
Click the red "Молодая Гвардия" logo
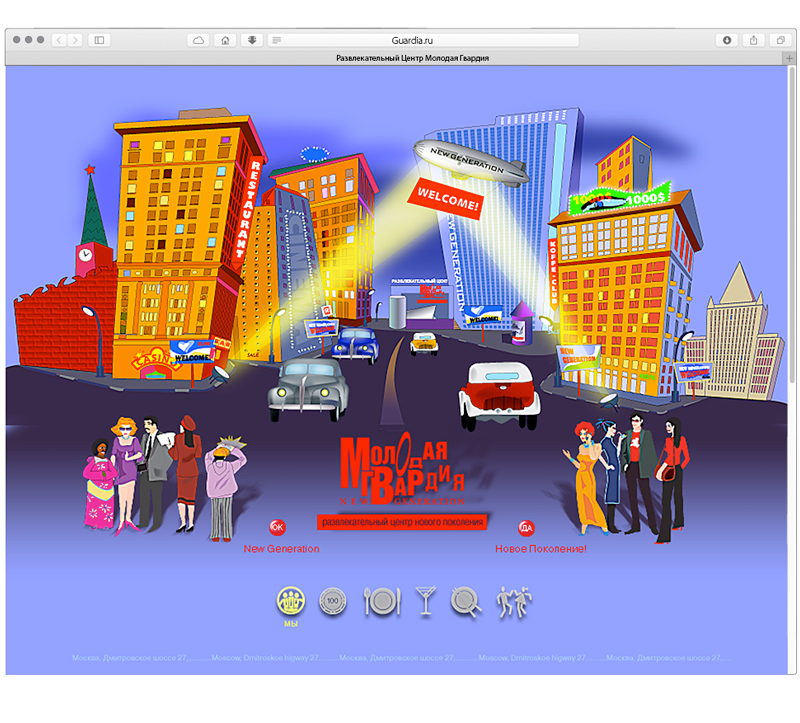point(402,469)
